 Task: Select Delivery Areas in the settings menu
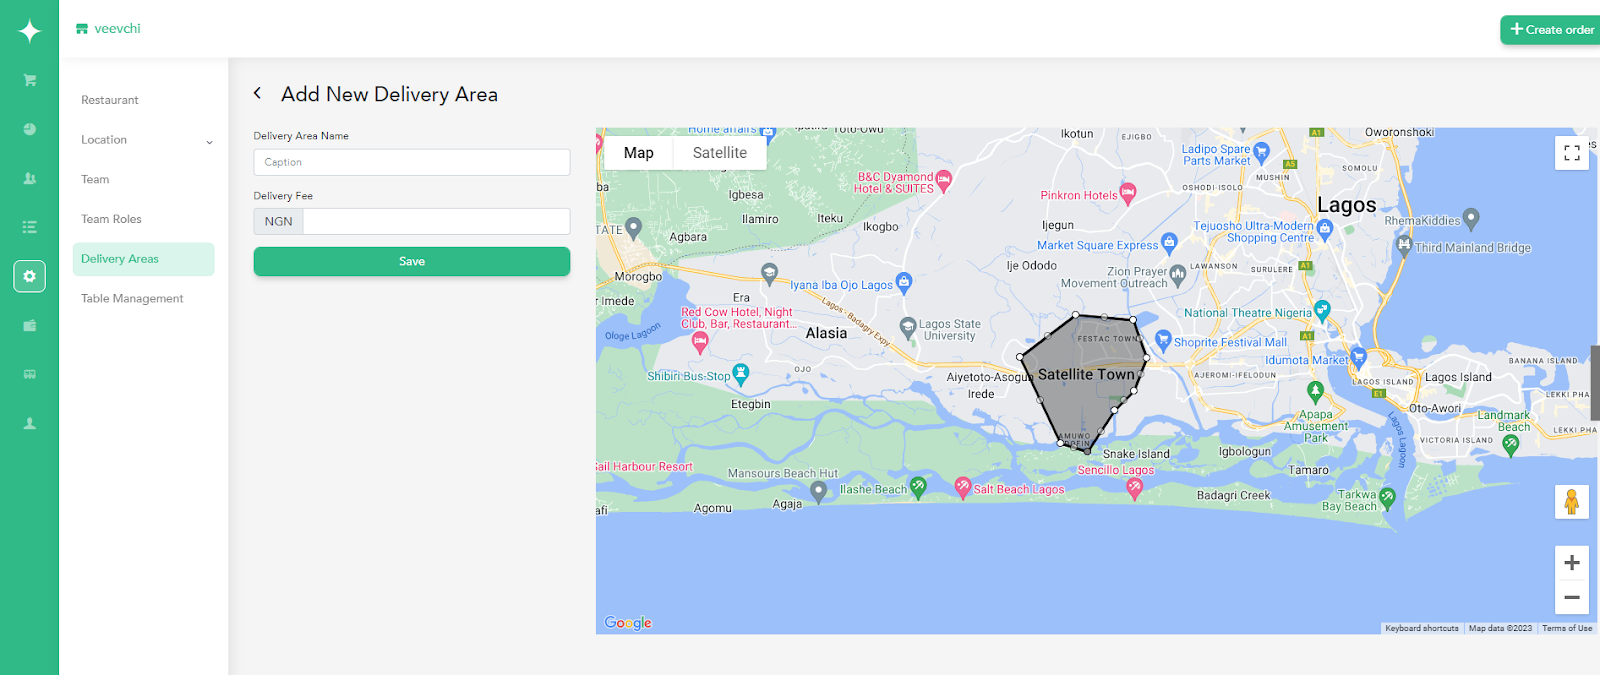143,259
